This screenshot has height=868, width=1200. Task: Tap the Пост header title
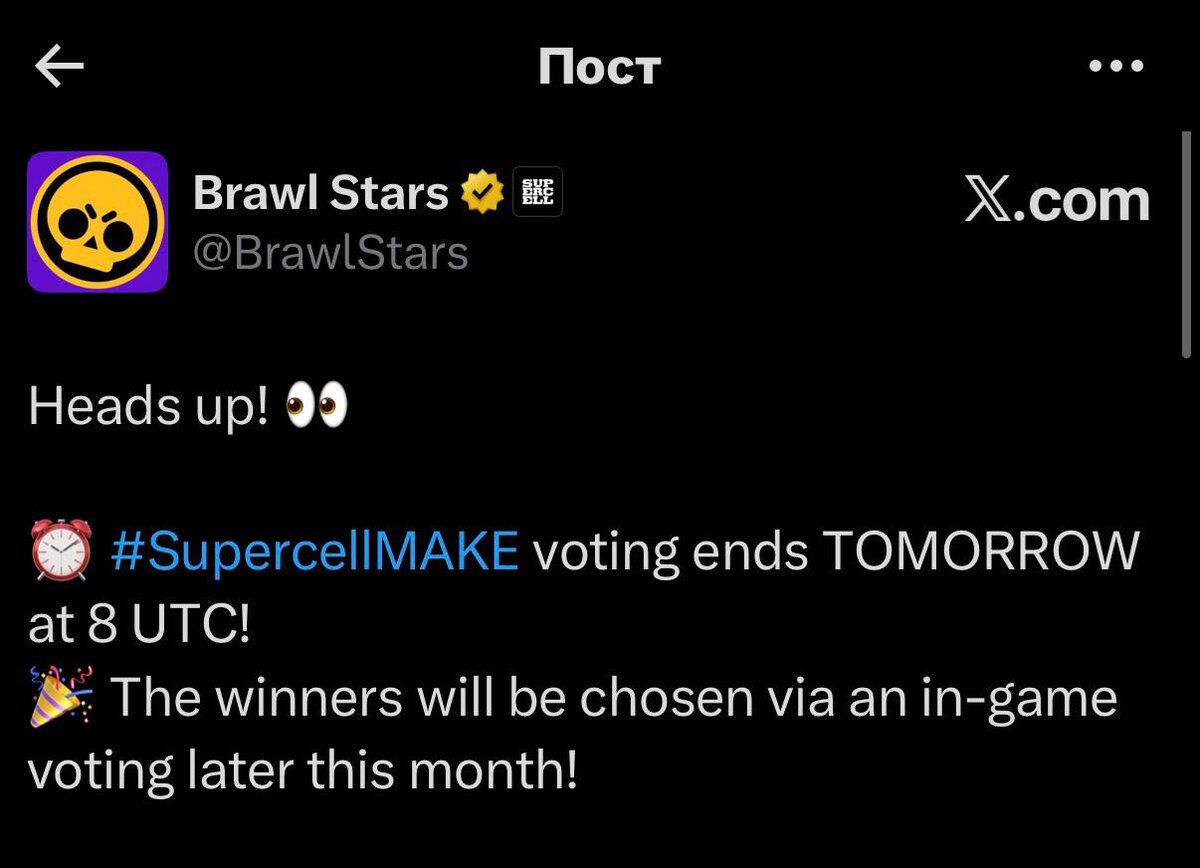tap(599, 67)
